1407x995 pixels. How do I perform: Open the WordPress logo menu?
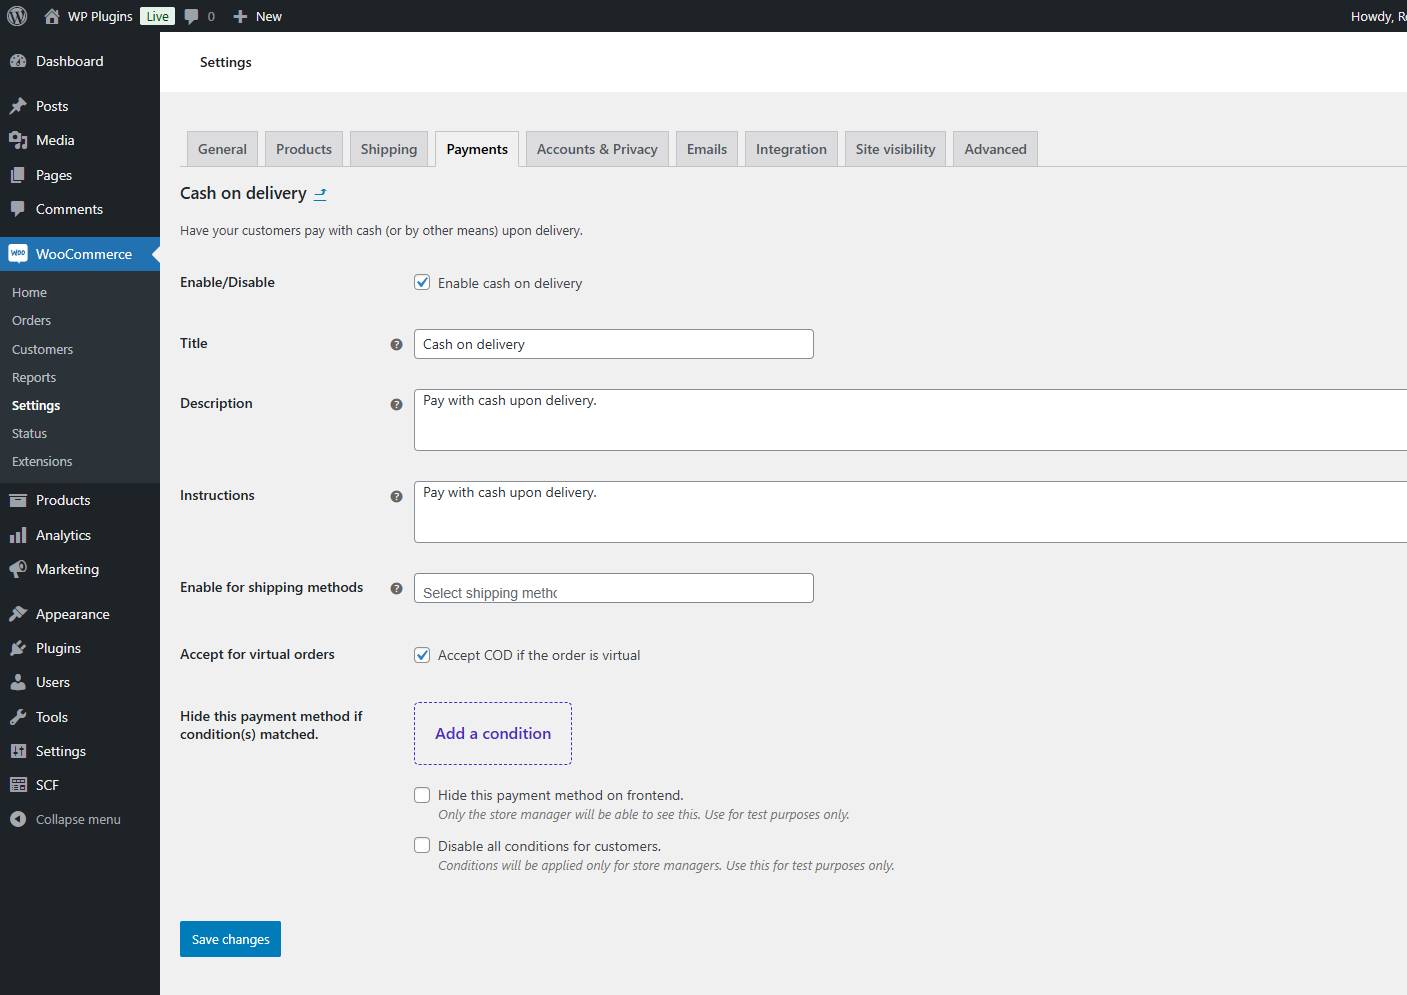17,16
